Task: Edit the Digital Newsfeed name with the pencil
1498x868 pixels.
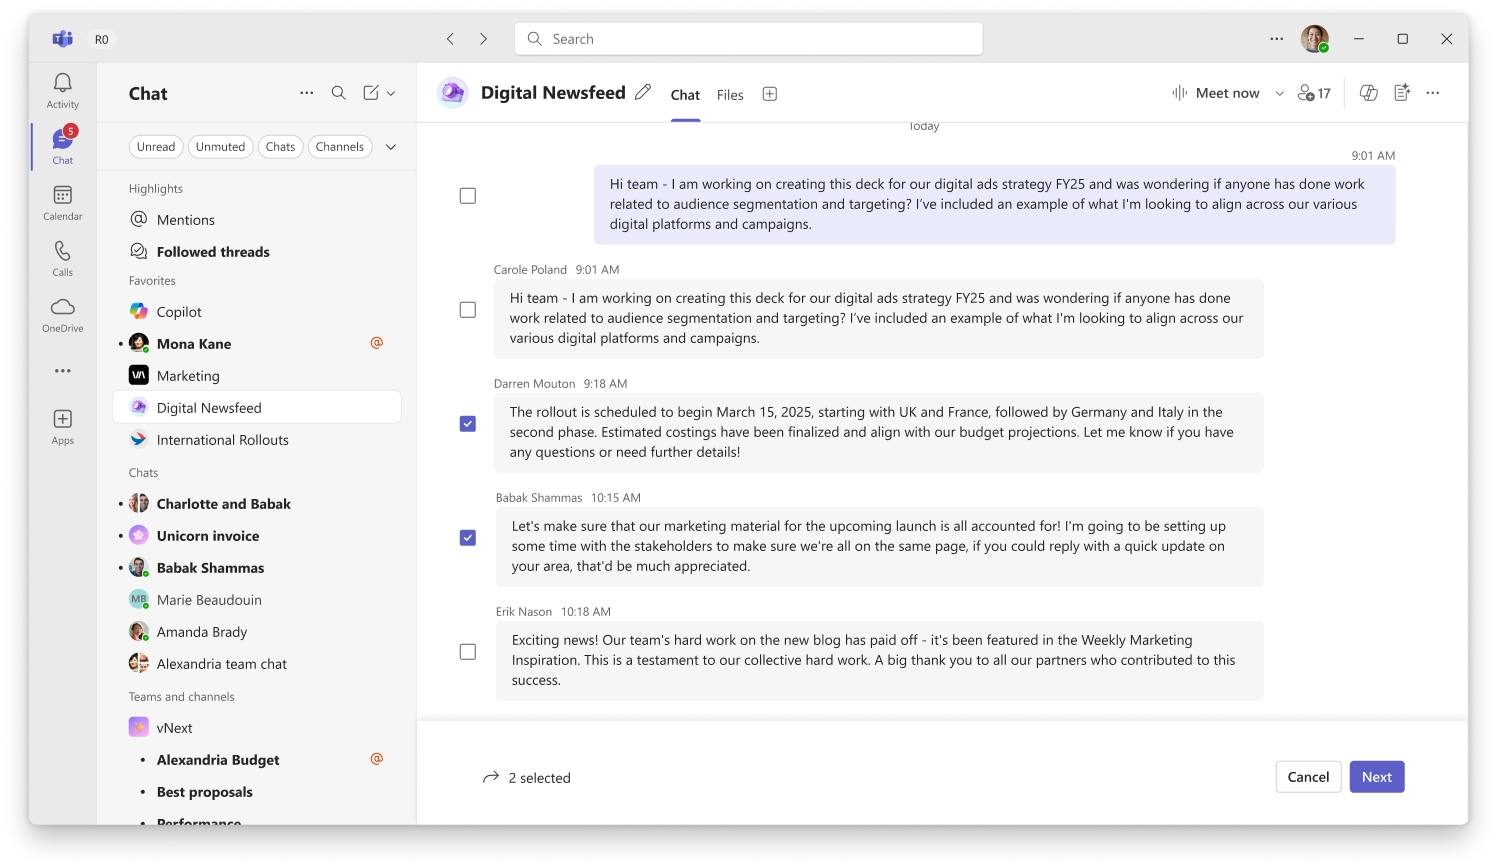Action: point(642,91)
